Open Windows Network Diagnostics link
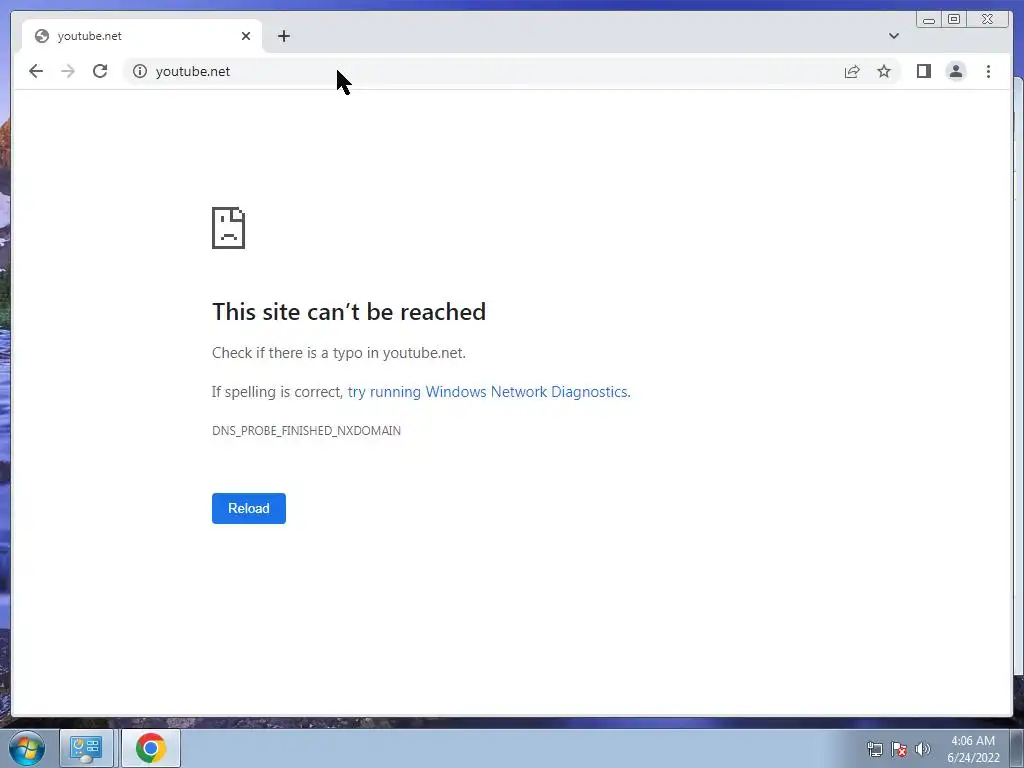The image size is (1024, 768). coord(488,392)
